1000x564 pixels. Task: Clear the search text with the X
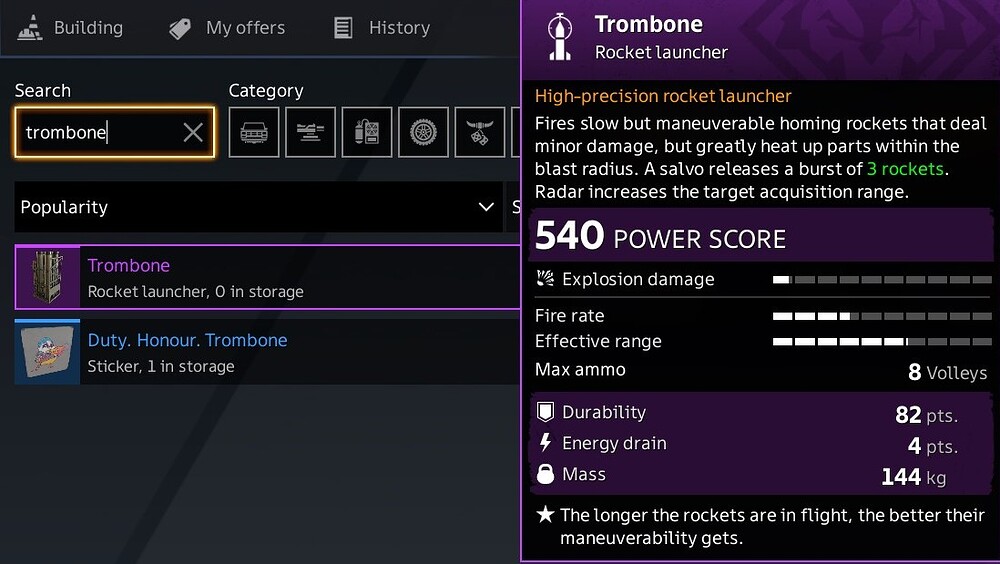[x=193, y=133]
